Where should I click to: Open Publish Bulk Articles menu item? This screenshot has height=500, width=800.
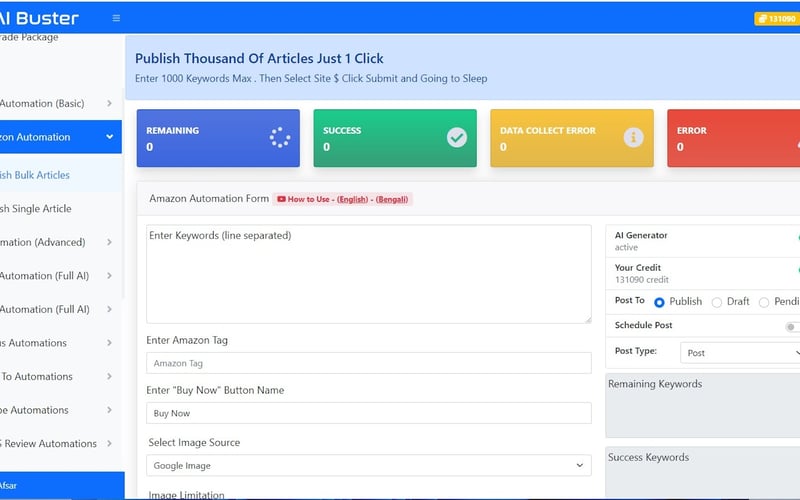point(61,175)
